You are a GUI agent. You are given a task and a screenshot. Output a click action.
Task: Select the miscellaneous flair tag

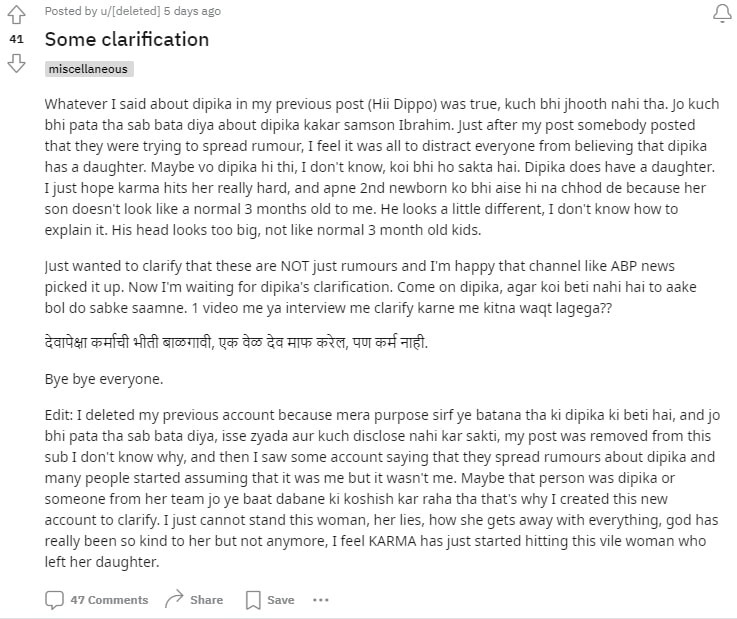pos(88,69)
